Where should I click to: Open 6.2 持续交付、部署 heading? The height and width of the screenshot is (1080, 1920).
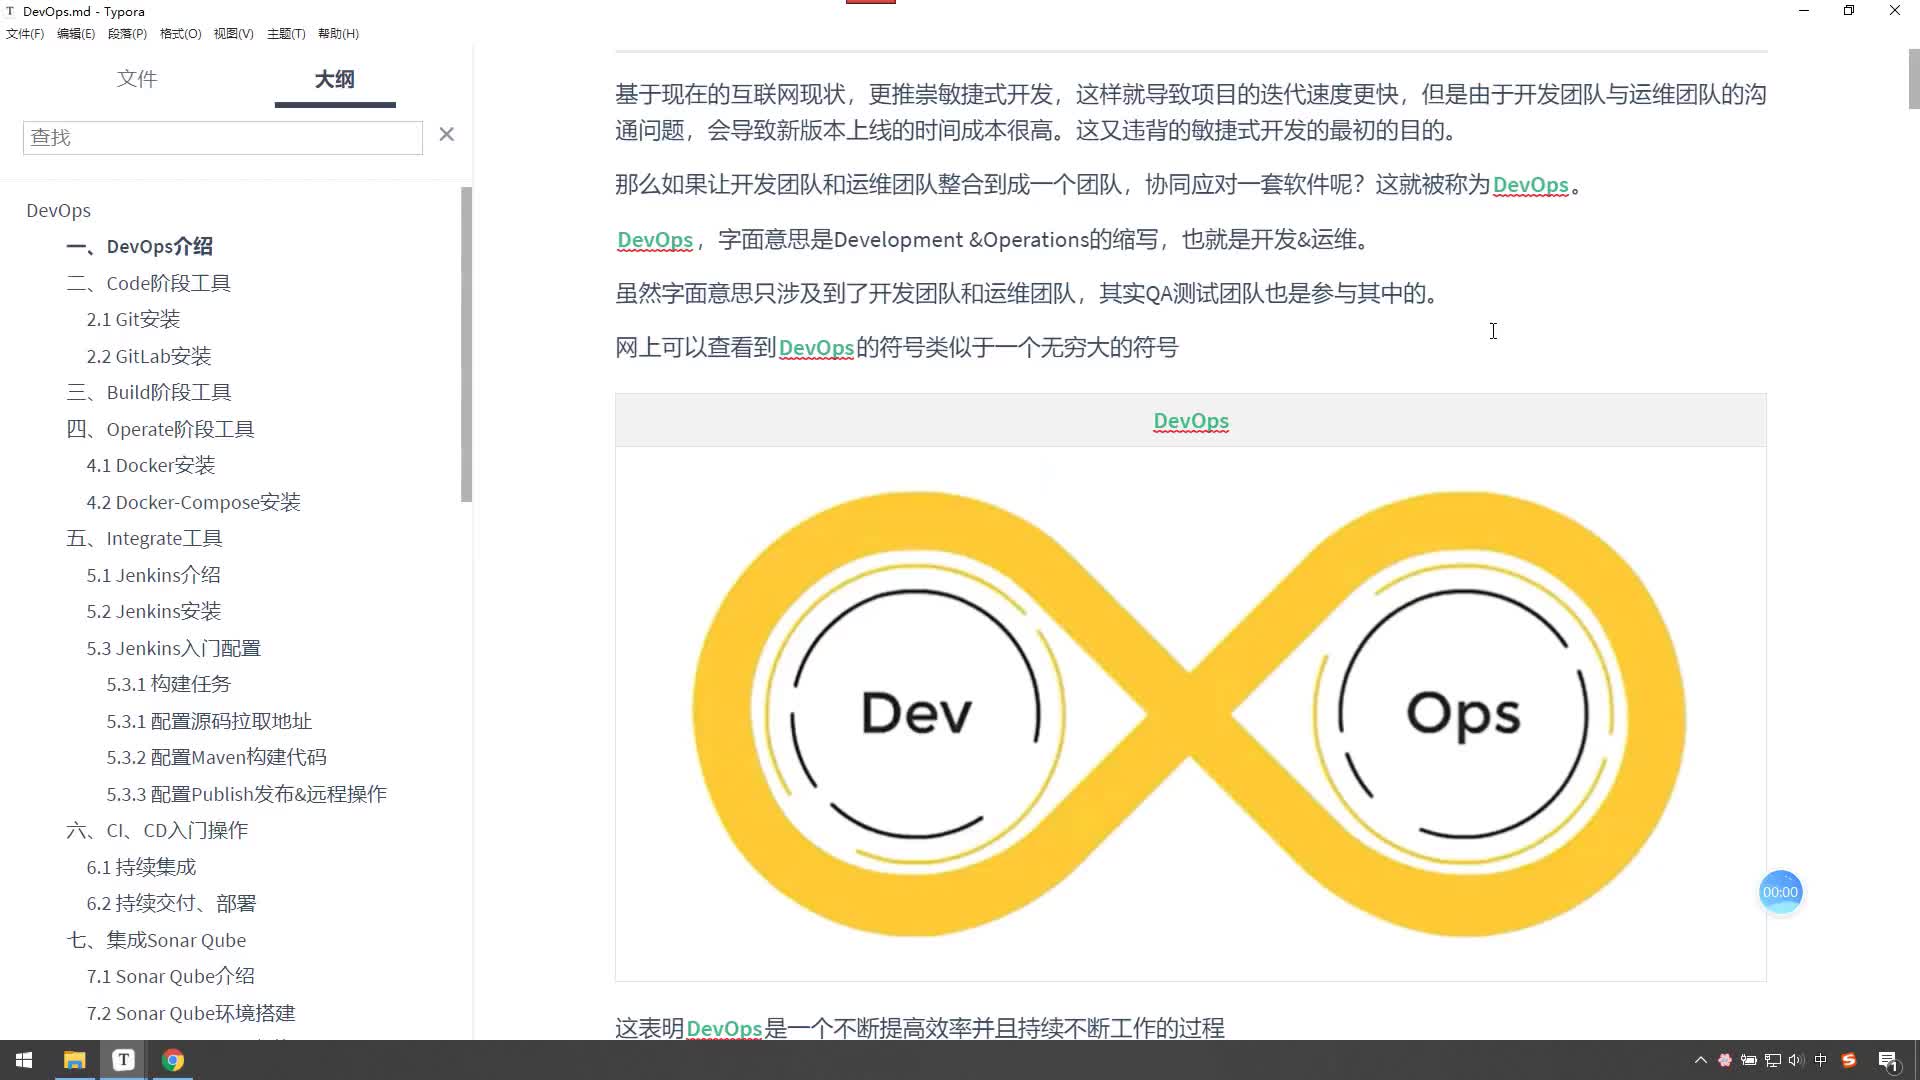171,904
